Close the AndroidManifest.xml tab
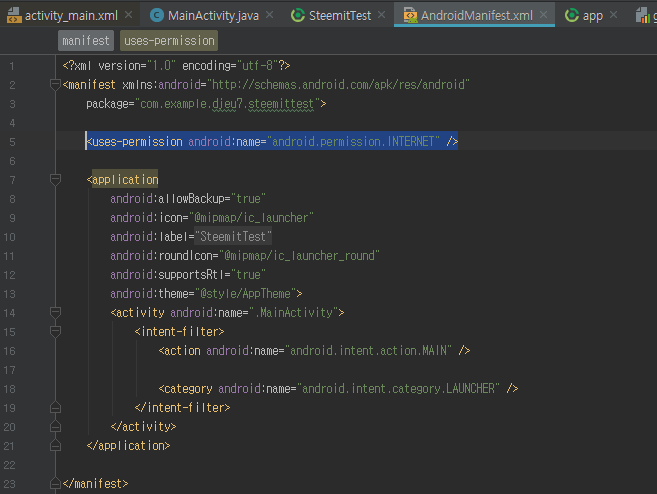This screenshot has height=494, width=657. click(543, 16)
